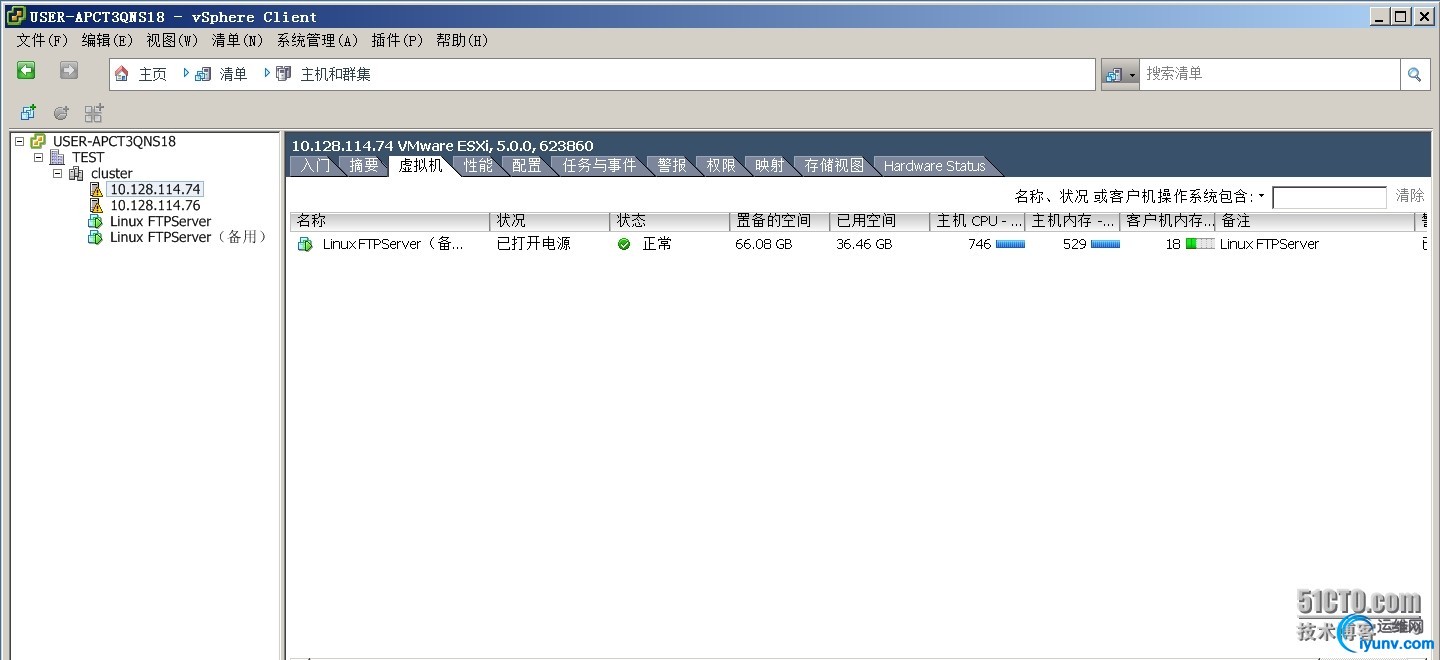
Task: Select the Linux FTPServer（备... row name cell
Action: coord(393,244)
